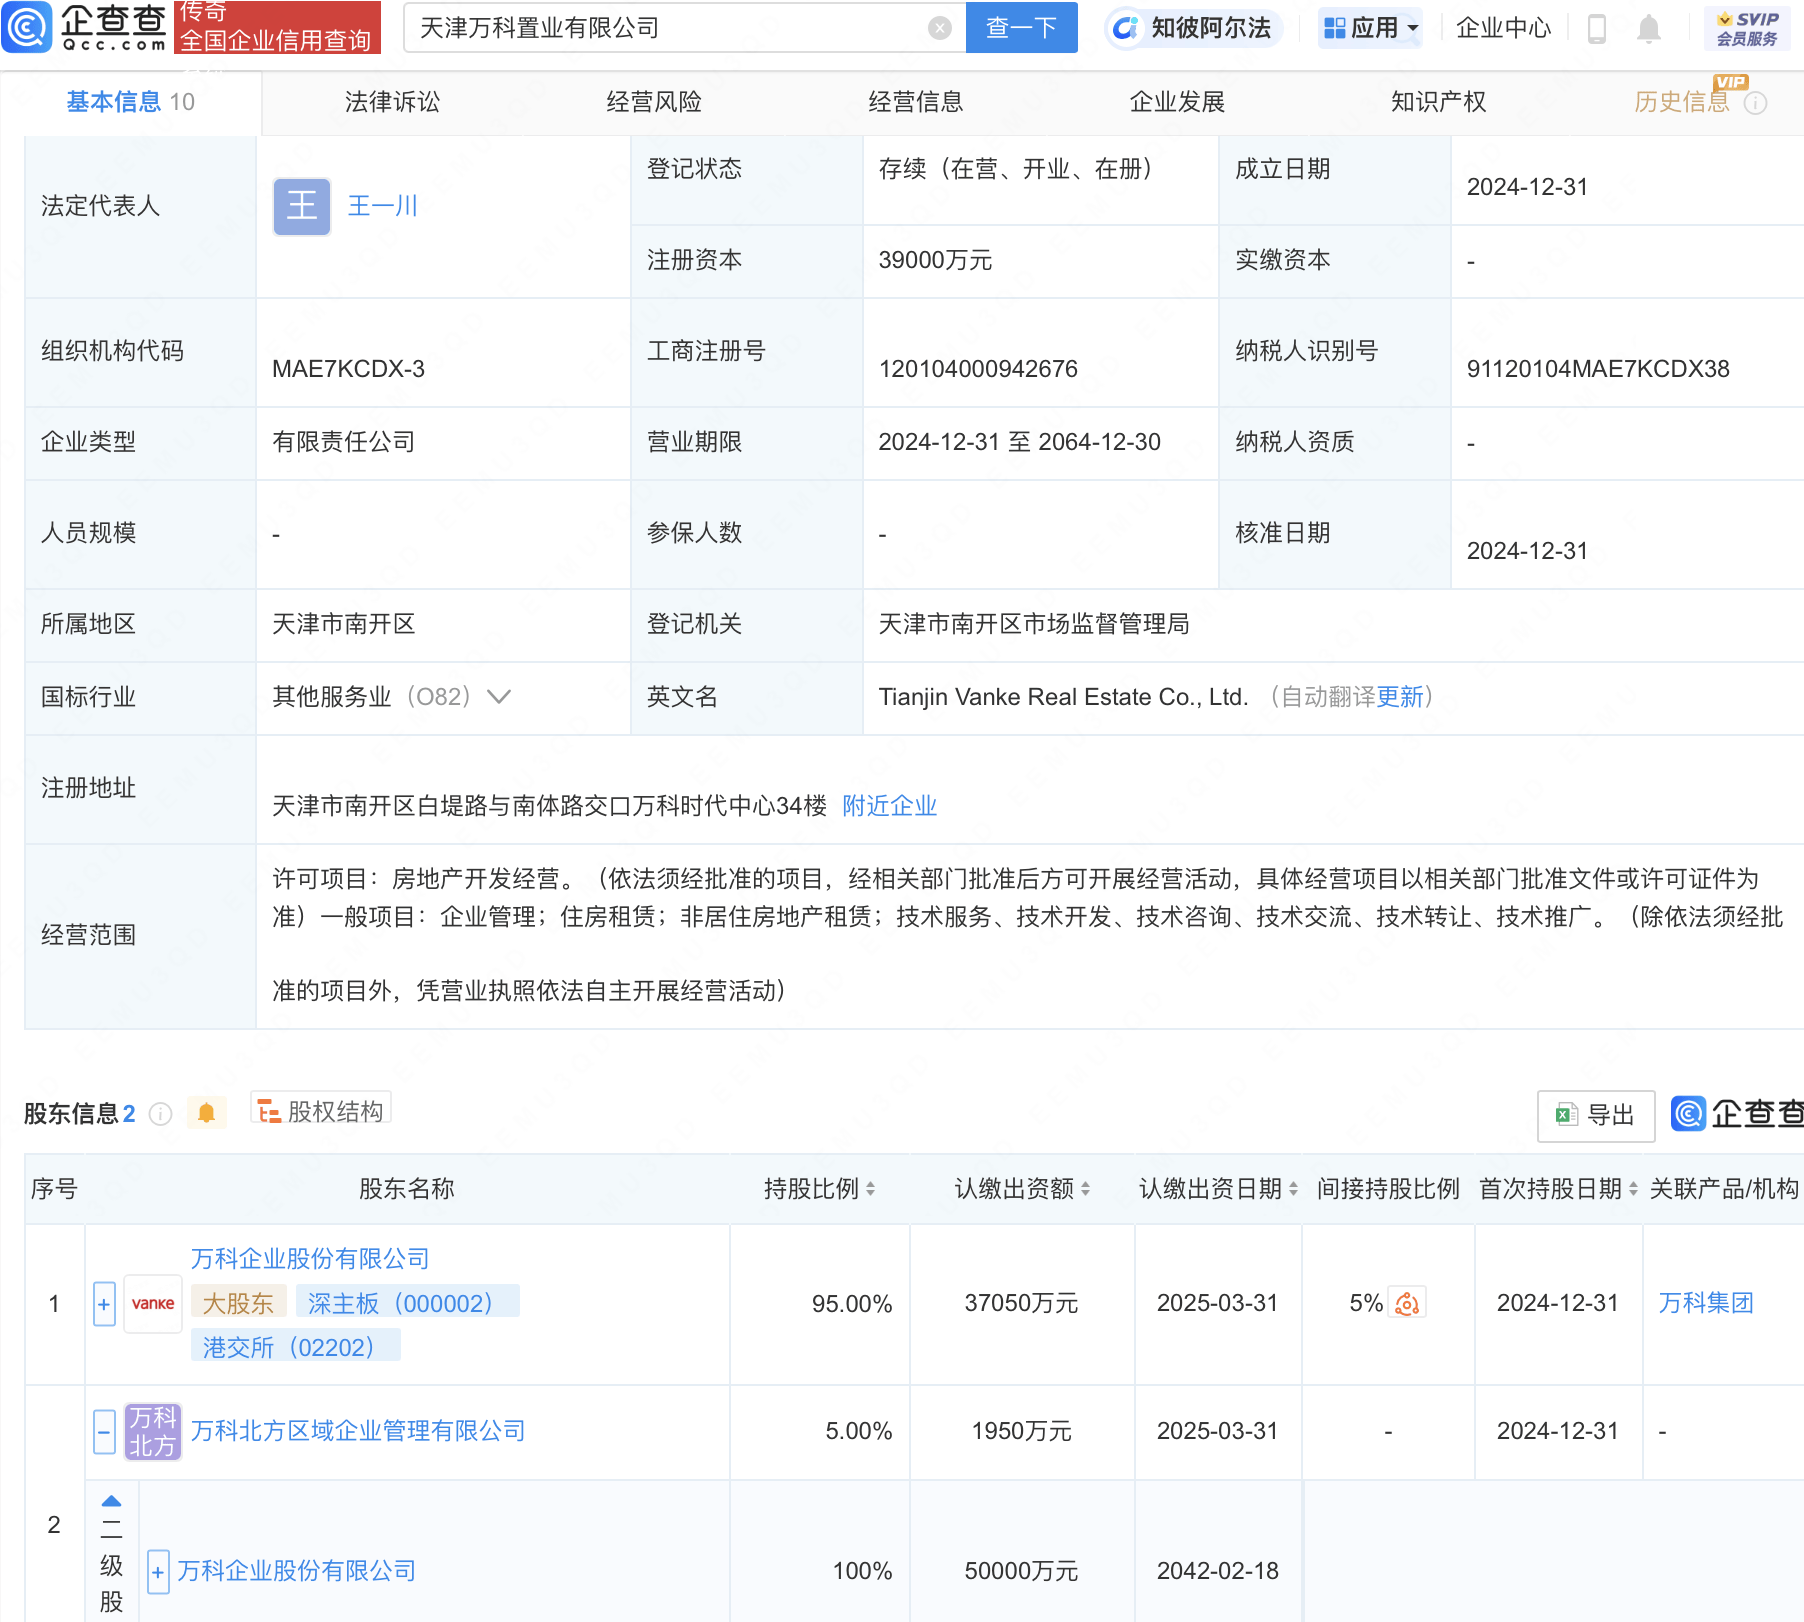
Task: Expand second-level 万科企业股份有限公司 plus toggle
Action: click(158, 1572)
